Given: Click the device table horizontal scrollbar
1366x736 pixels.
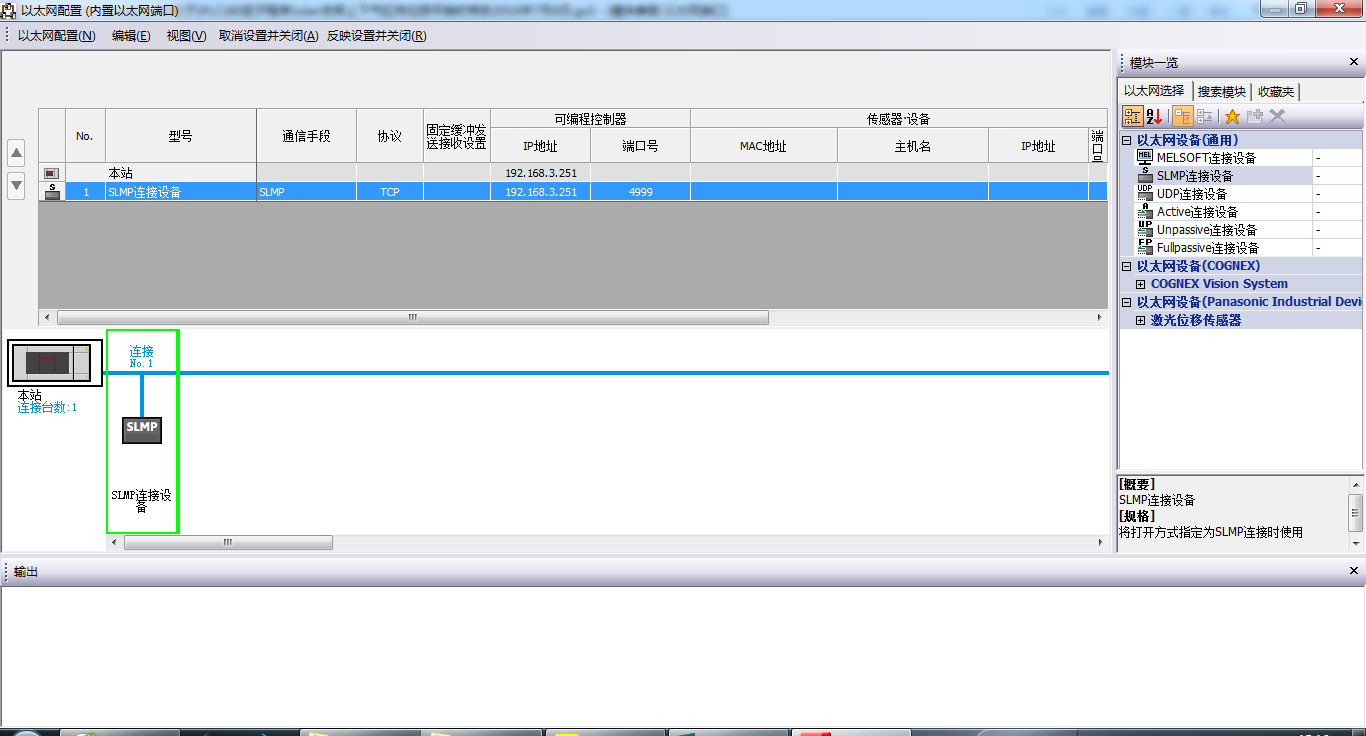Looking at the screenshot, I should (412, 318).
